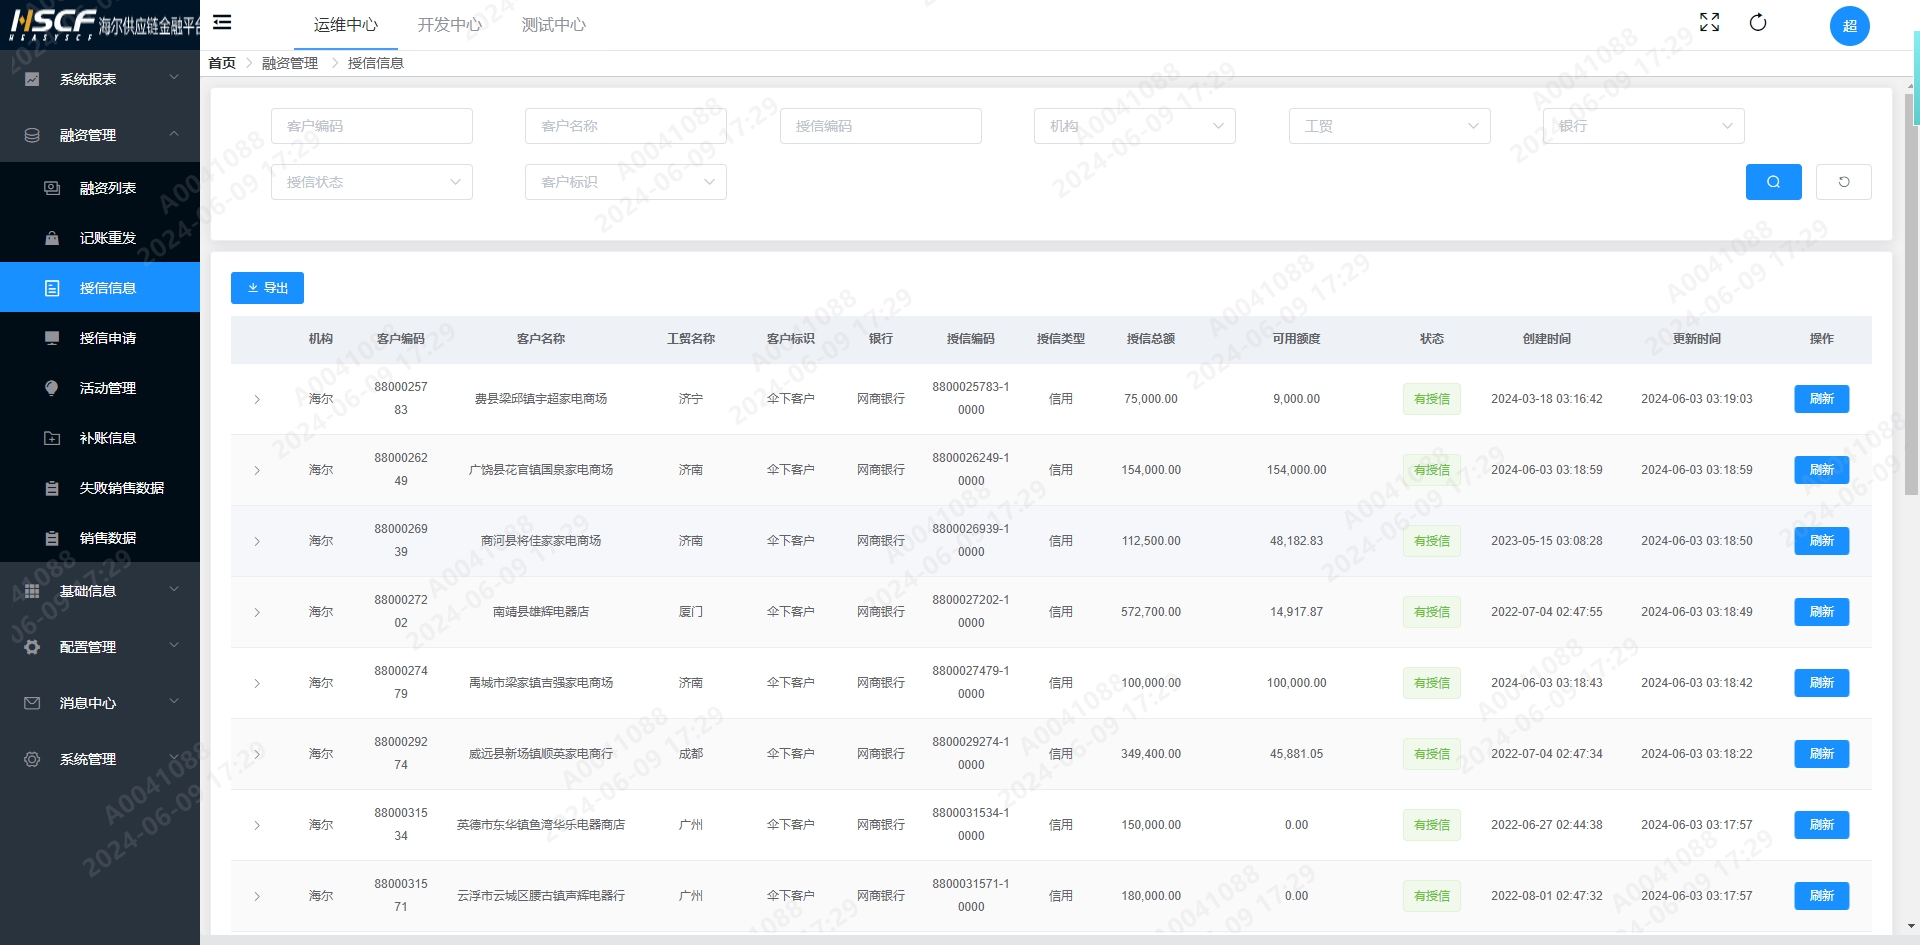Click 刷新 for 云浮市云城区腰古镇声辉电器行

pos(1821,896)
